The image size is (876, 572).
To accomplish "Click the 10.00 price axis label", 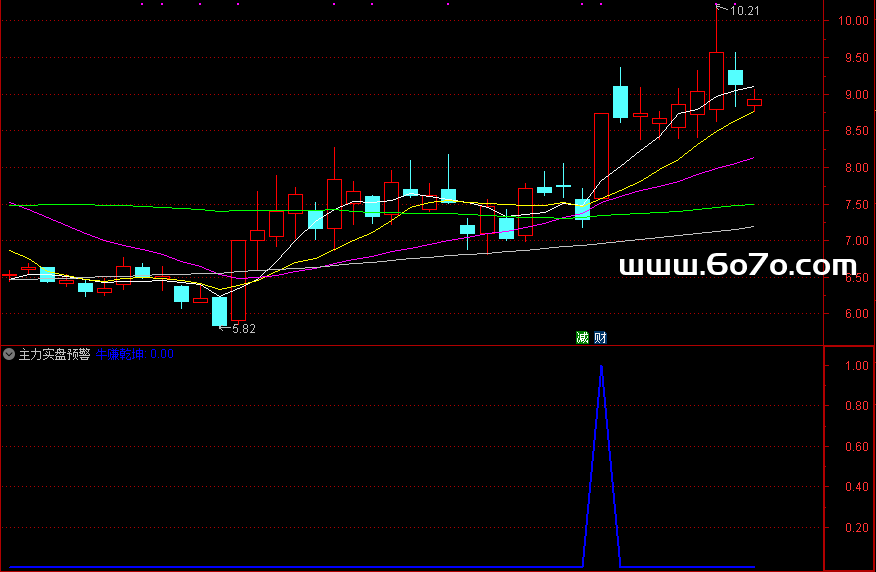I will coord(852,21).
